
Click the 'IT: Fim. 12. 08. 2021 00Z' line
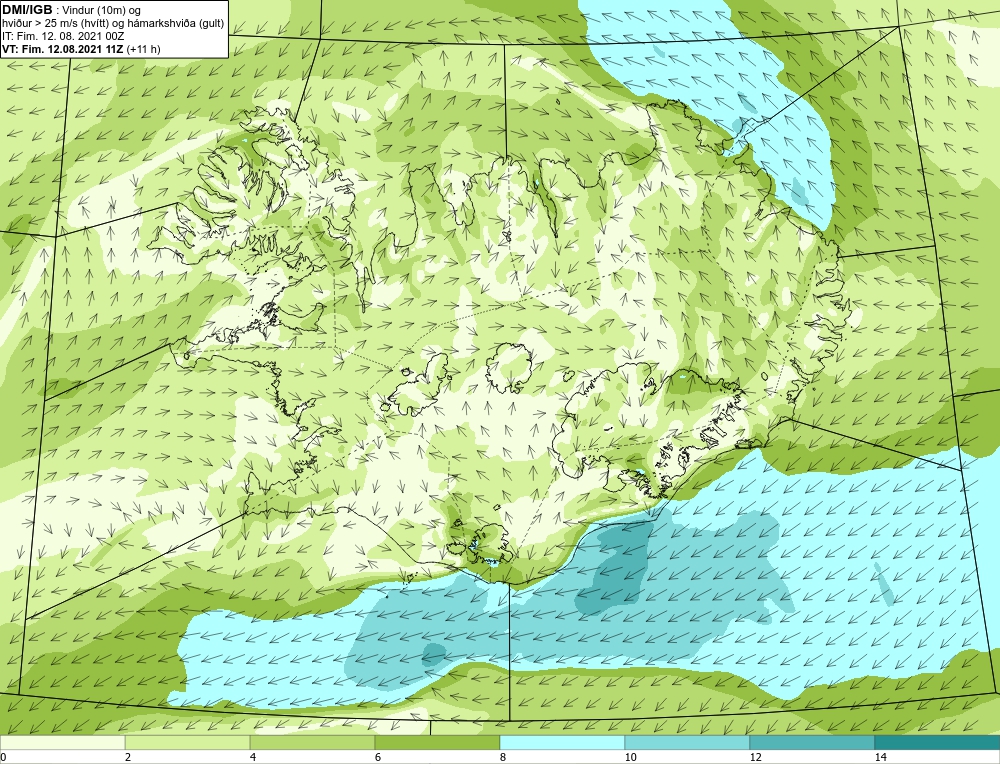[63, 36]
